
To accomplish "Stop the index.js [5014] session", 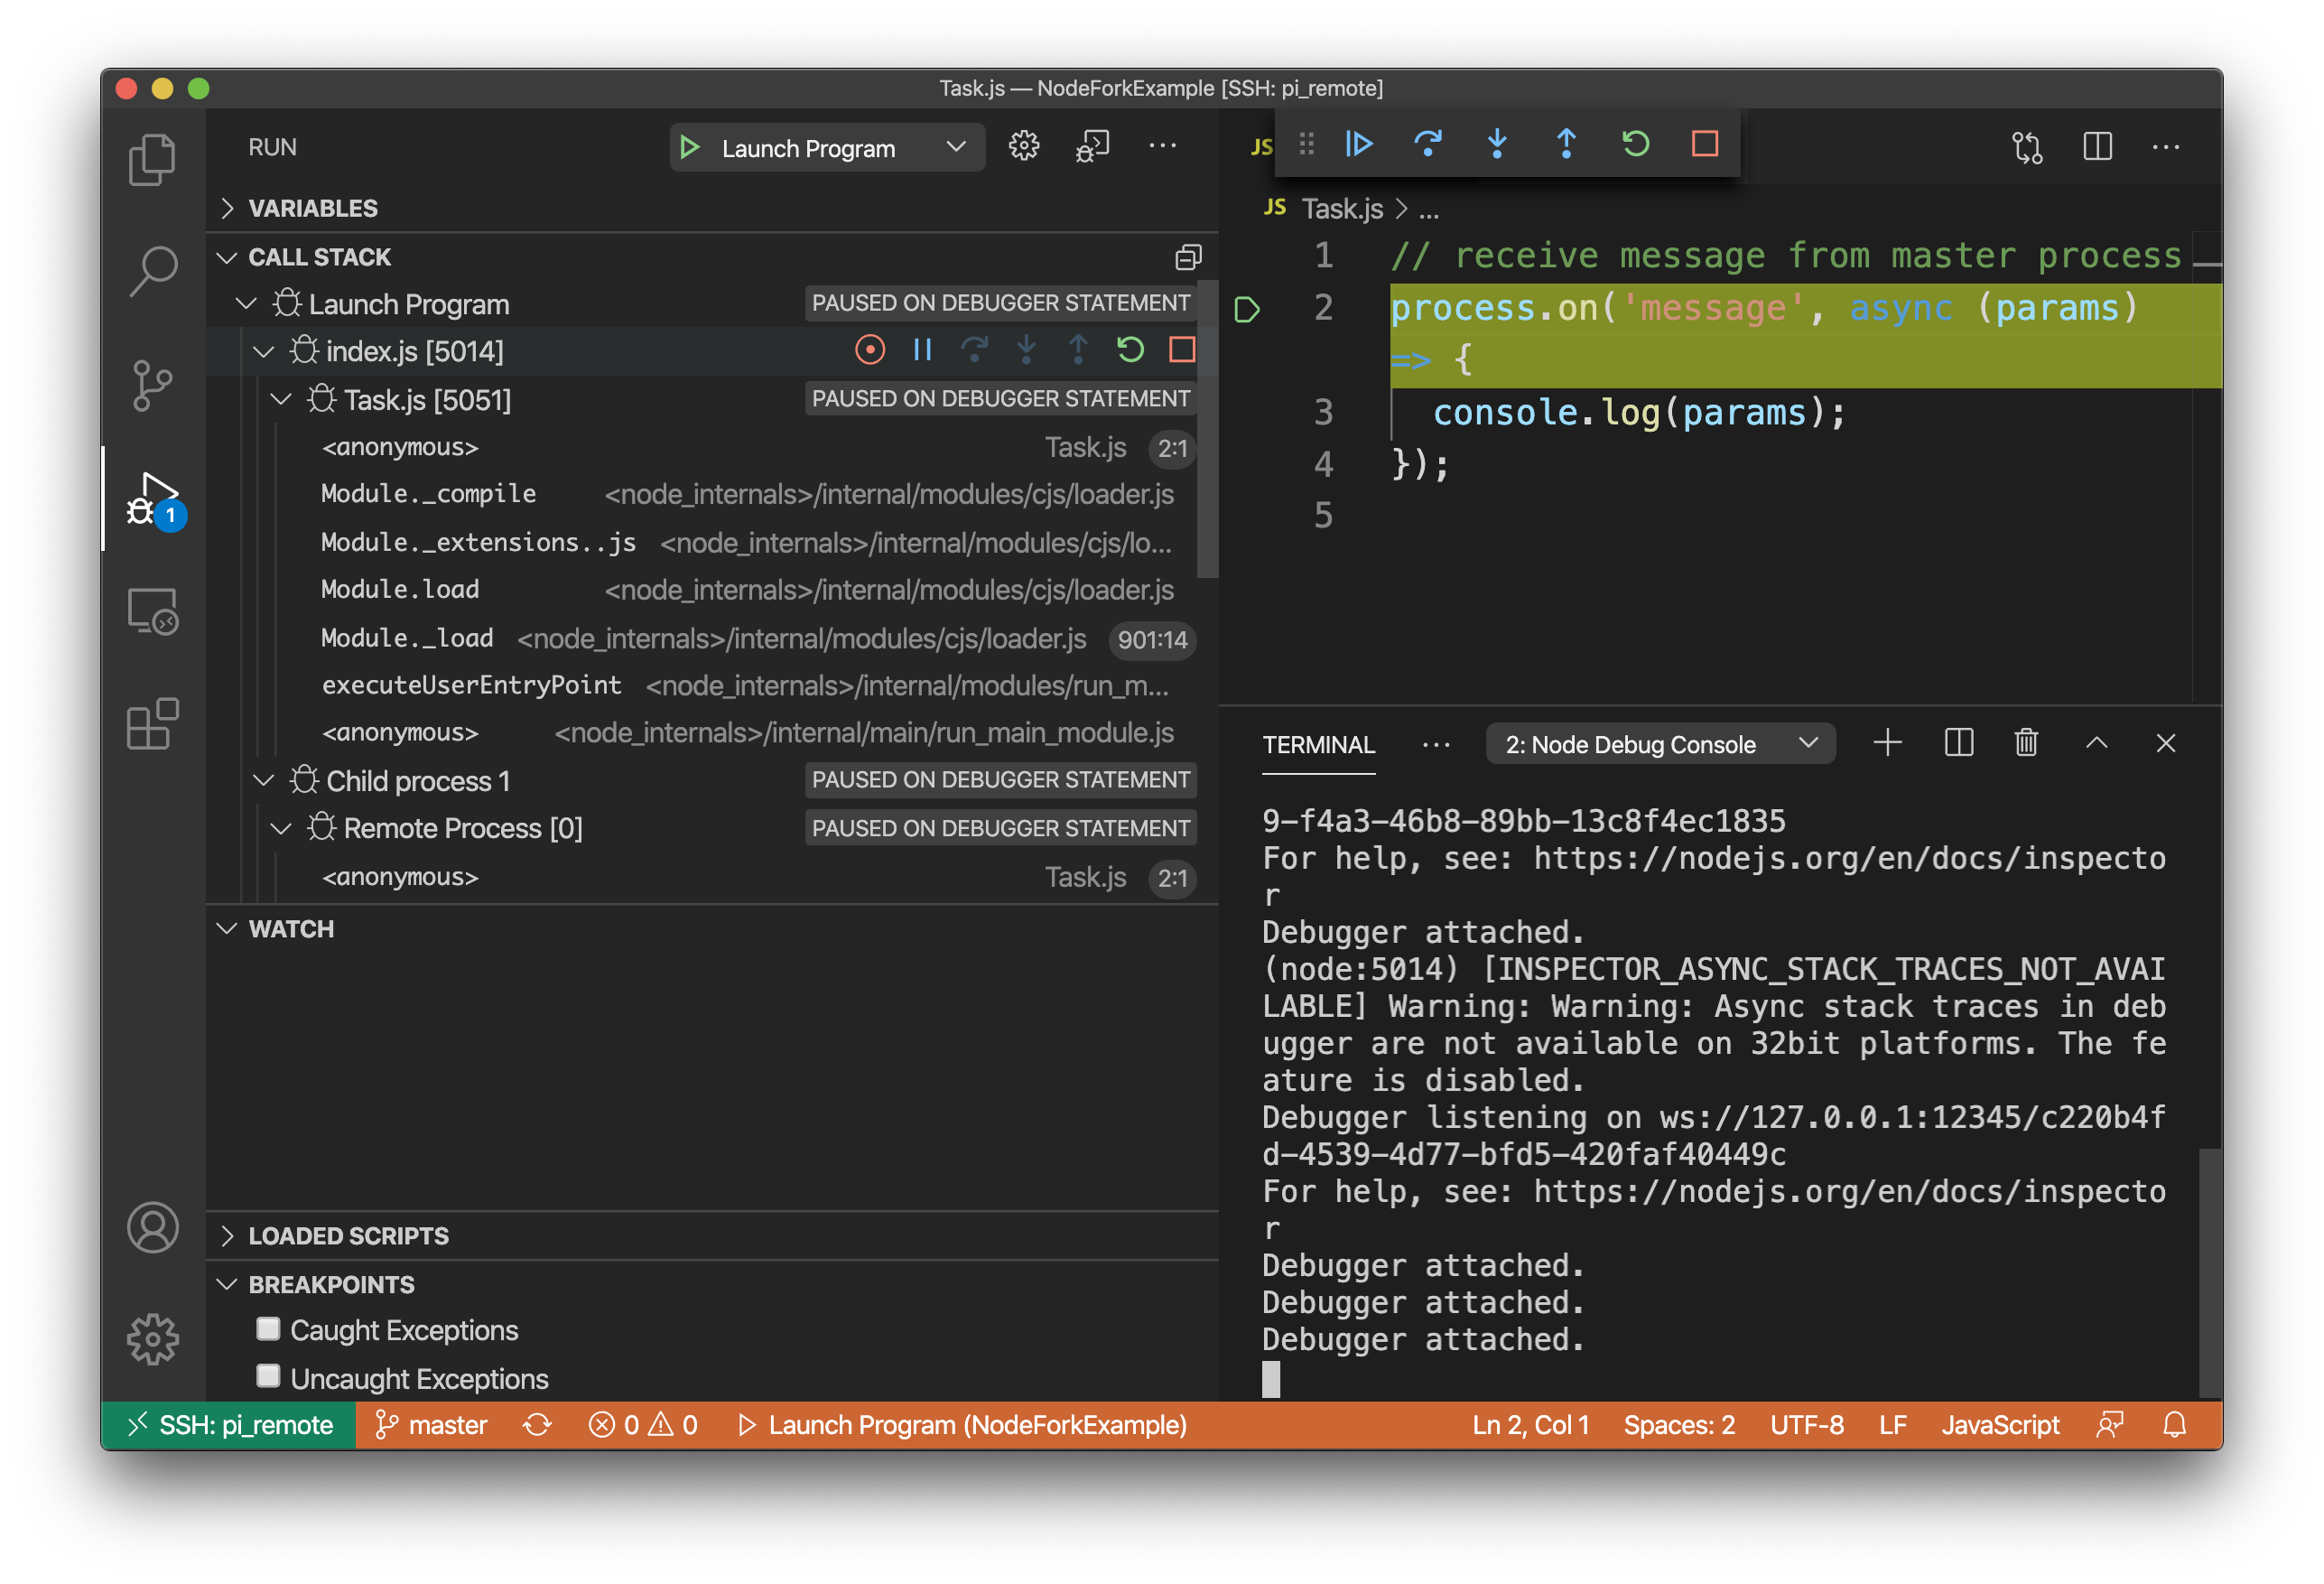I will coord(1182,350).
